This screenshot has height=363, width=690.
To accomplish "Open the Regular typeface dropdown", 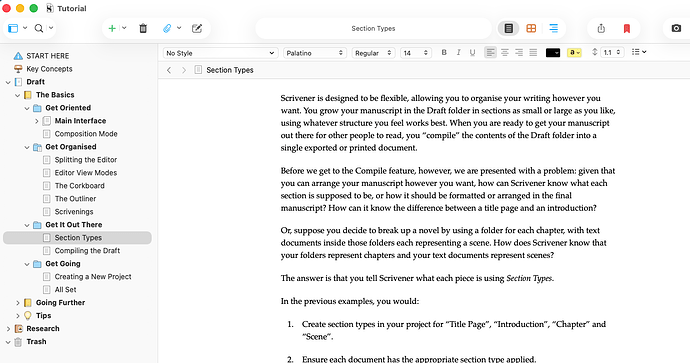I will click(x=373, y=53).
